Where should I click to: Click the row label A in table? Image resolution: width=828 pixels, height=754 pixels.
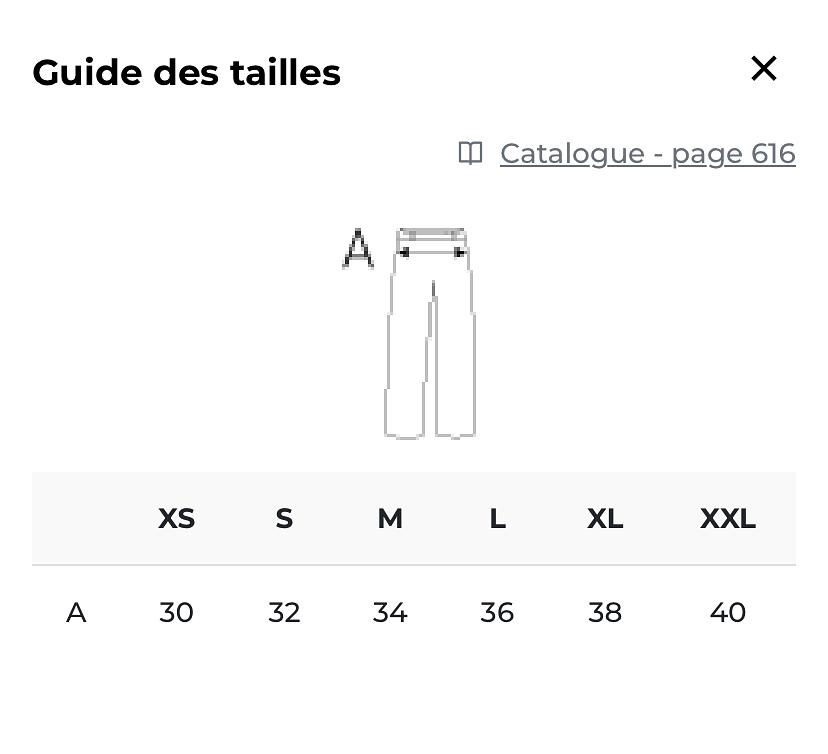[76, 613]
